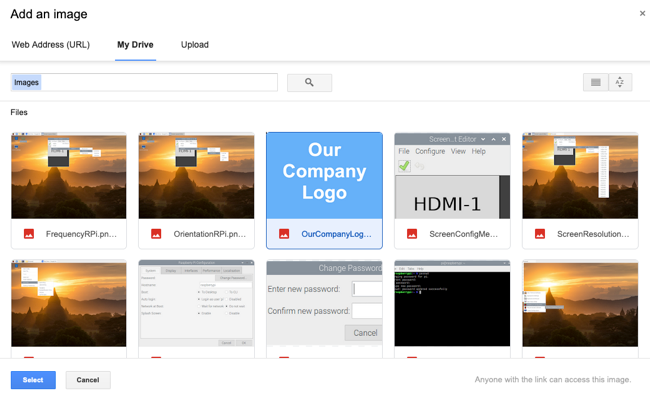
Task: Click the magnifying glass search button
Action: pos(309,82)
